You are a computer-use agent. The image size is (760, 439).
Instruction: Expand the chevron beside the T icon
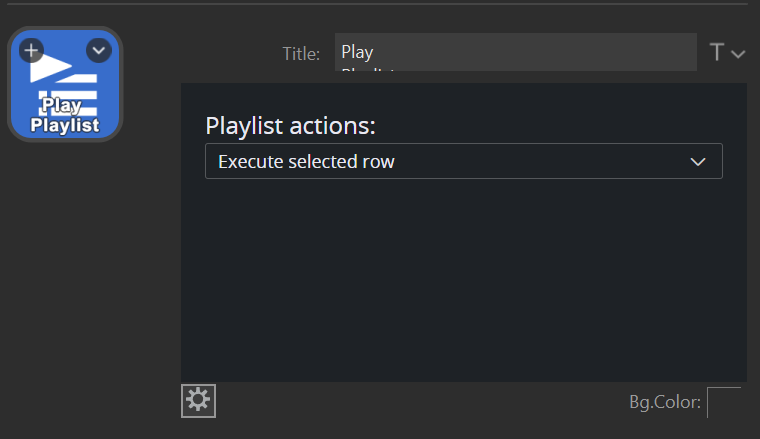pos(738,54)
